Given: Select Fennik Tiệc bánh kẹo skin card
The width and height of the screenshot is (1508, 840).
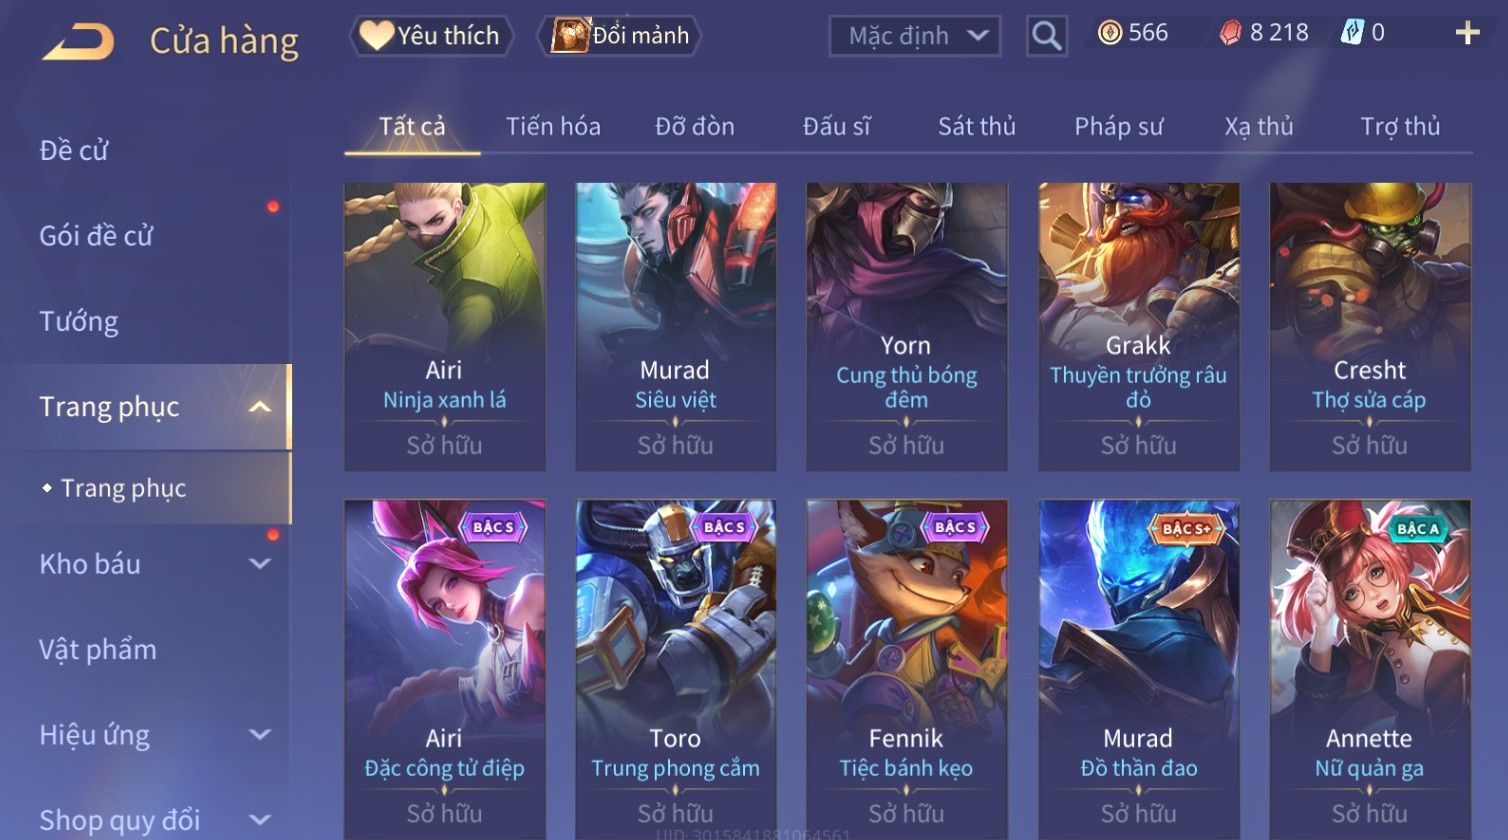Looking at the screenshot, I should (x=907, y=668).
